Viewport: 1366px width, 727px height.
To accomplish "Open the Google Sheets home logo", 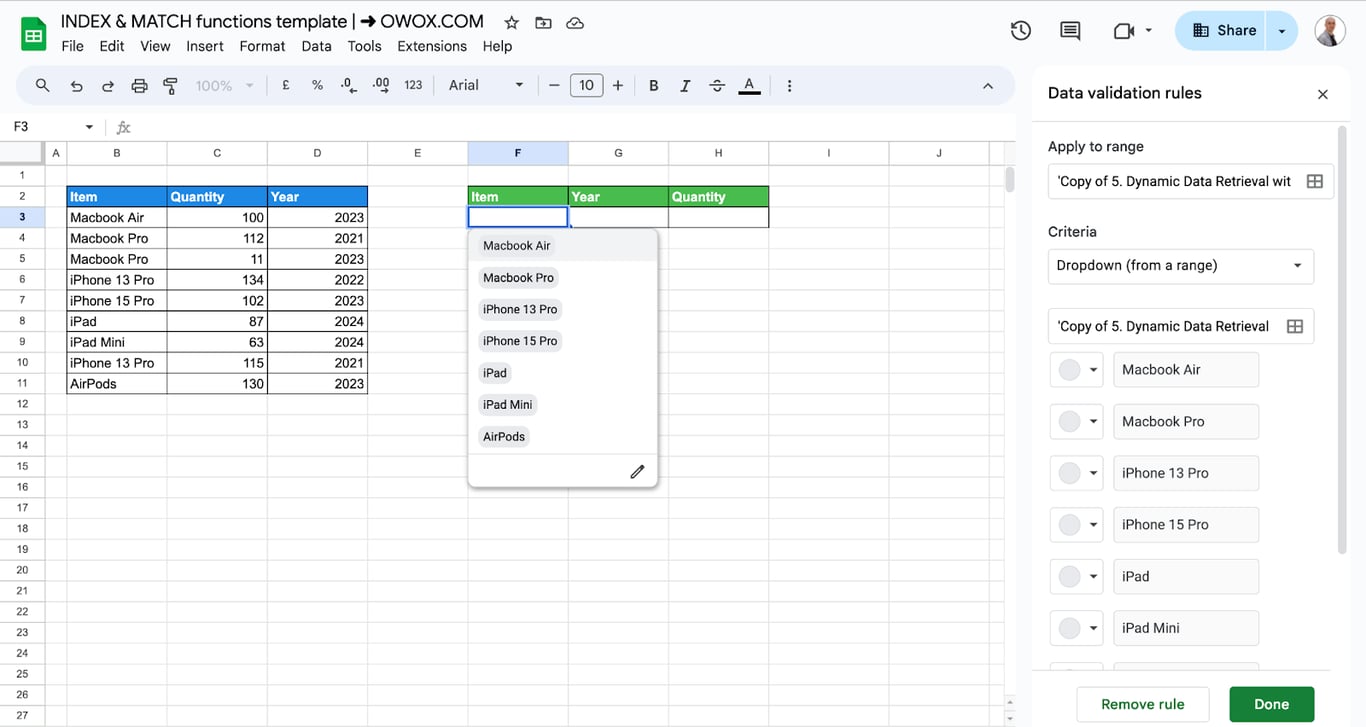I will click(x=34, y=33).
